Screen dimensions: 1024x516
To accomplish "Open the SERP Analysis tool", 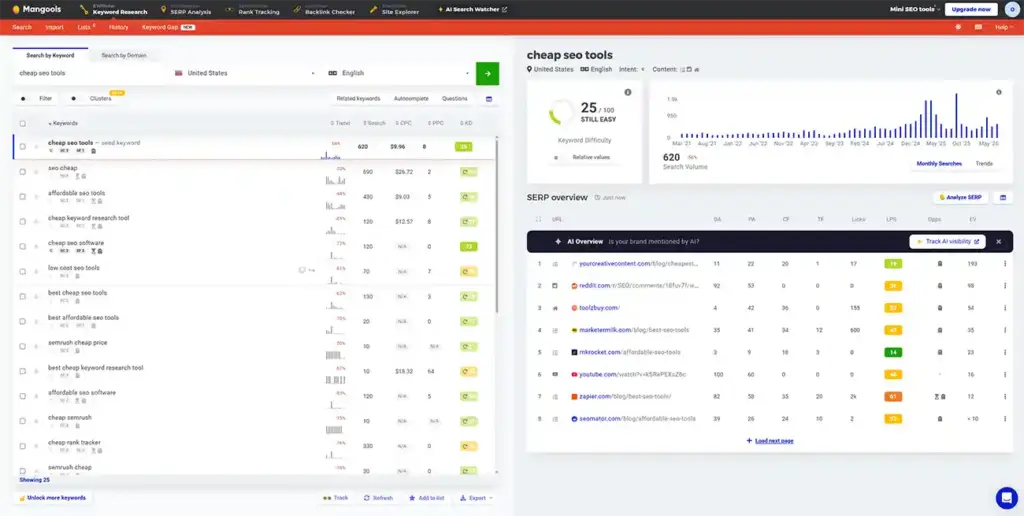I will point(185,10).
